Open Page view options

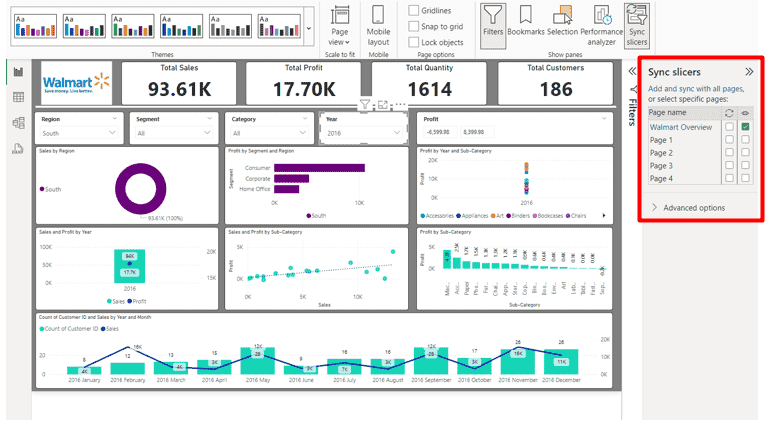339,26
